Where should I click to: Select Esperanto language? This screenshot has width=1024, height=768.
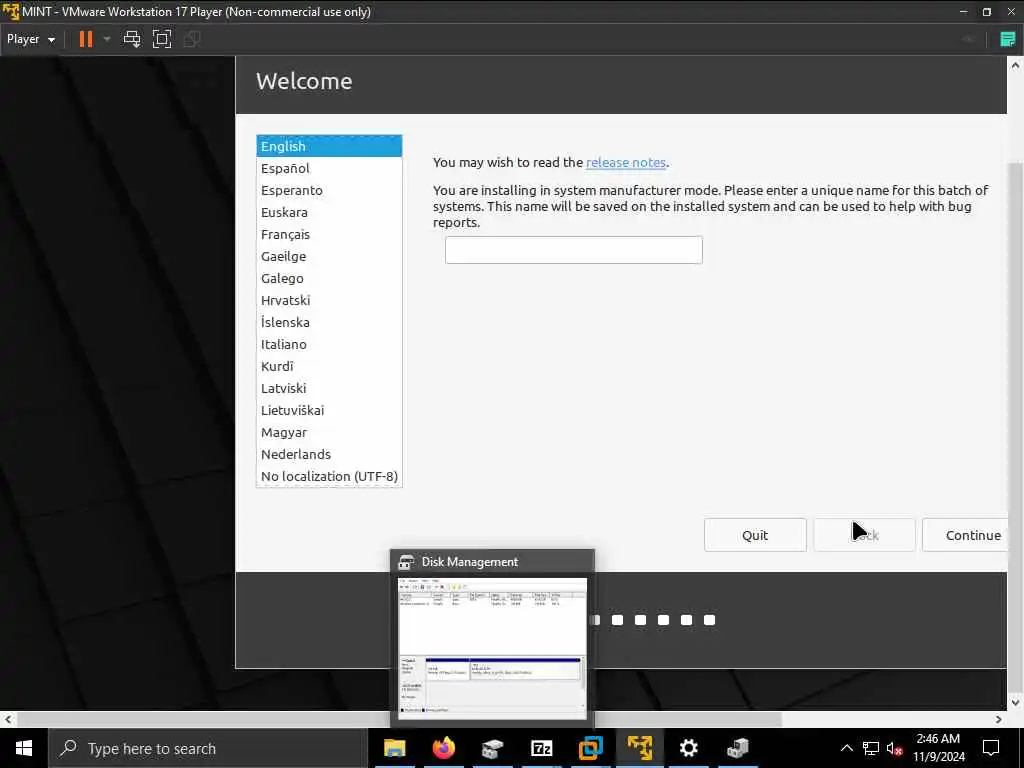point(329,191)
